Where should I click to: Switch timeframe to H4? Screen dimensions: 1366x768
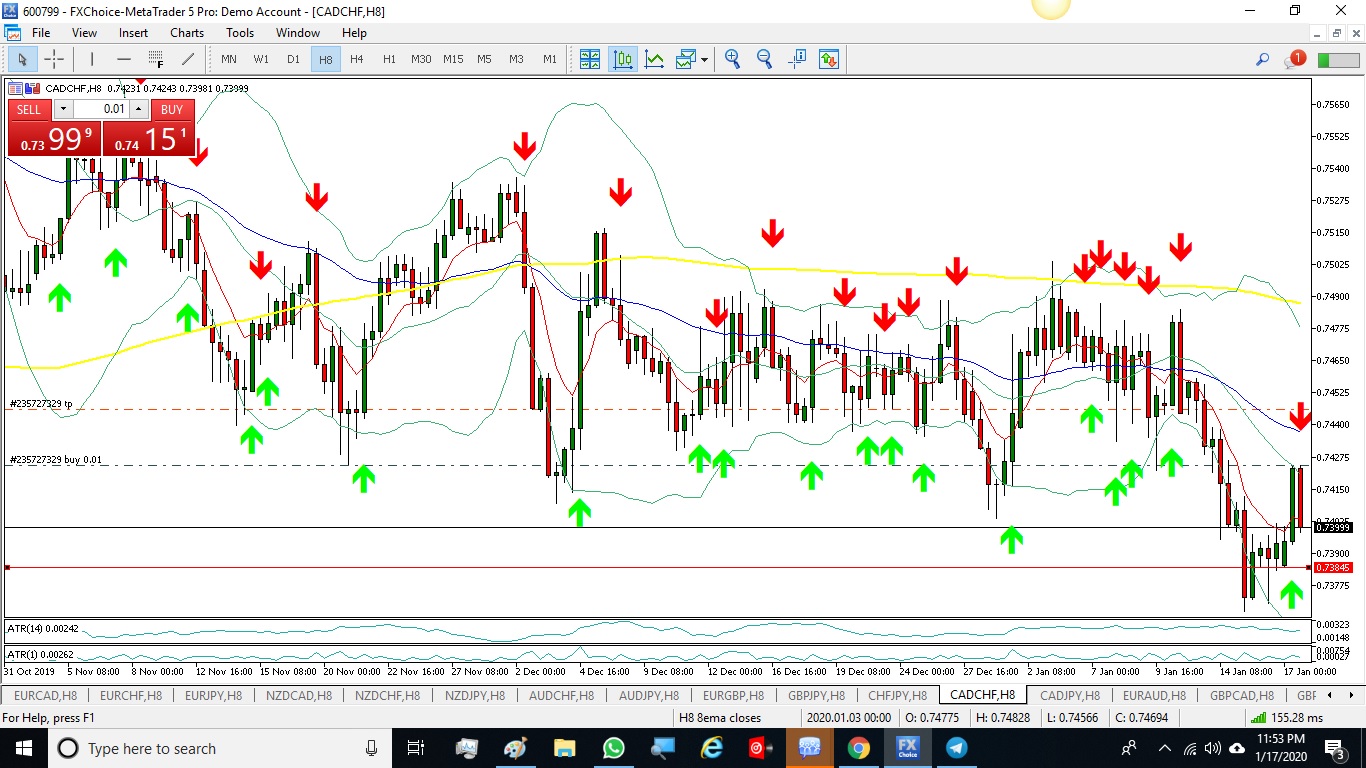coord(357,59)
